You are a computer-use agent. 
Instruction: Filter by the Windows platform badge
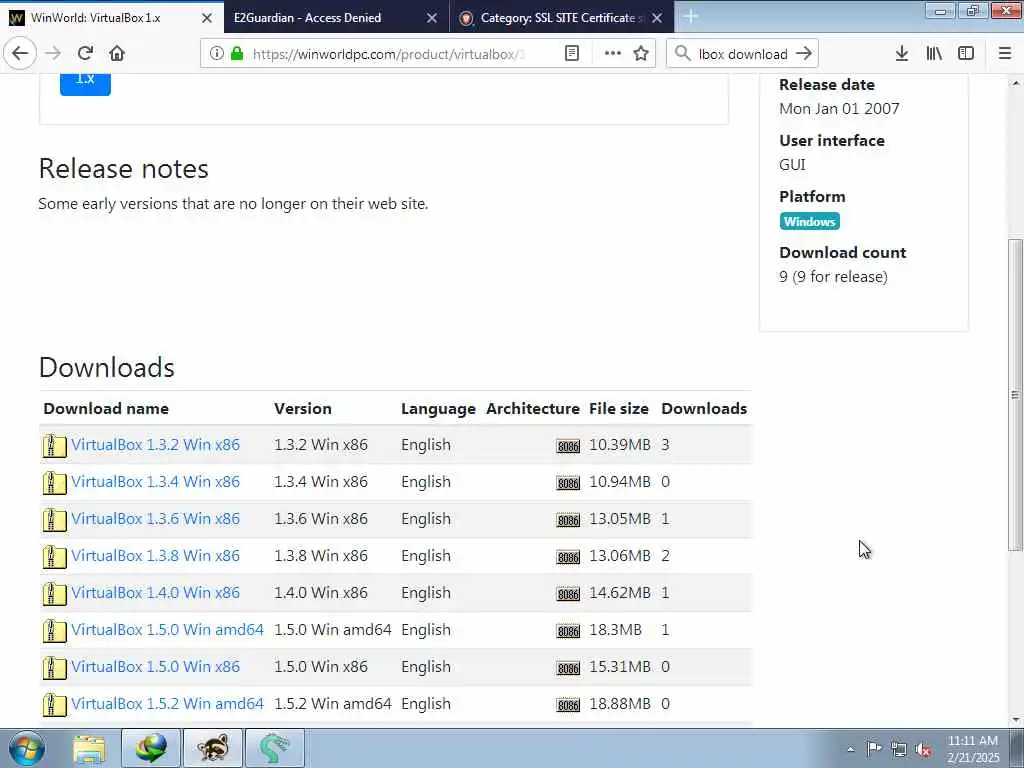(809, 221)
